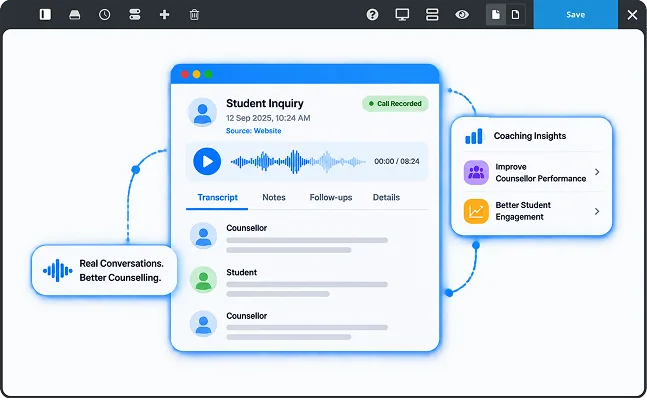
Task: Click the trash delete icon
Action: (x=194, y=15)
